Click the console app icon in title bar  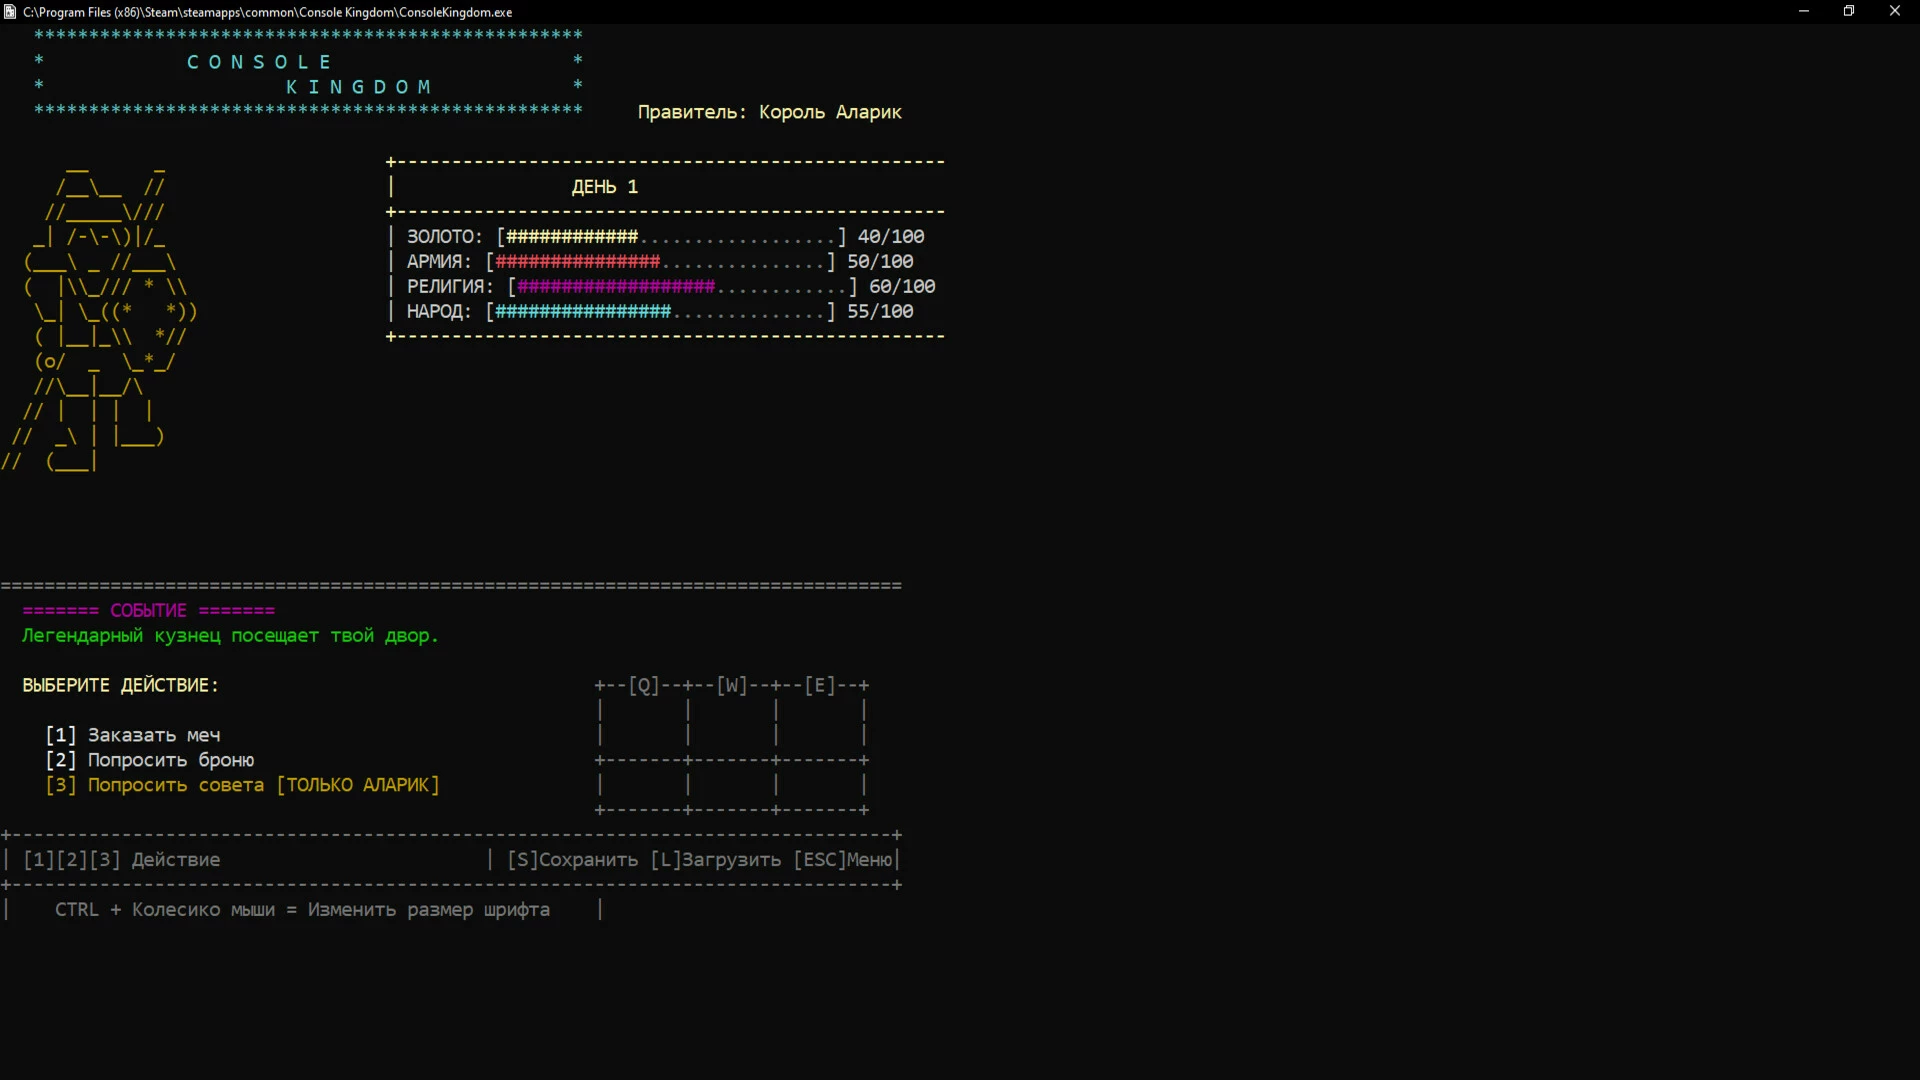(10, 12)
